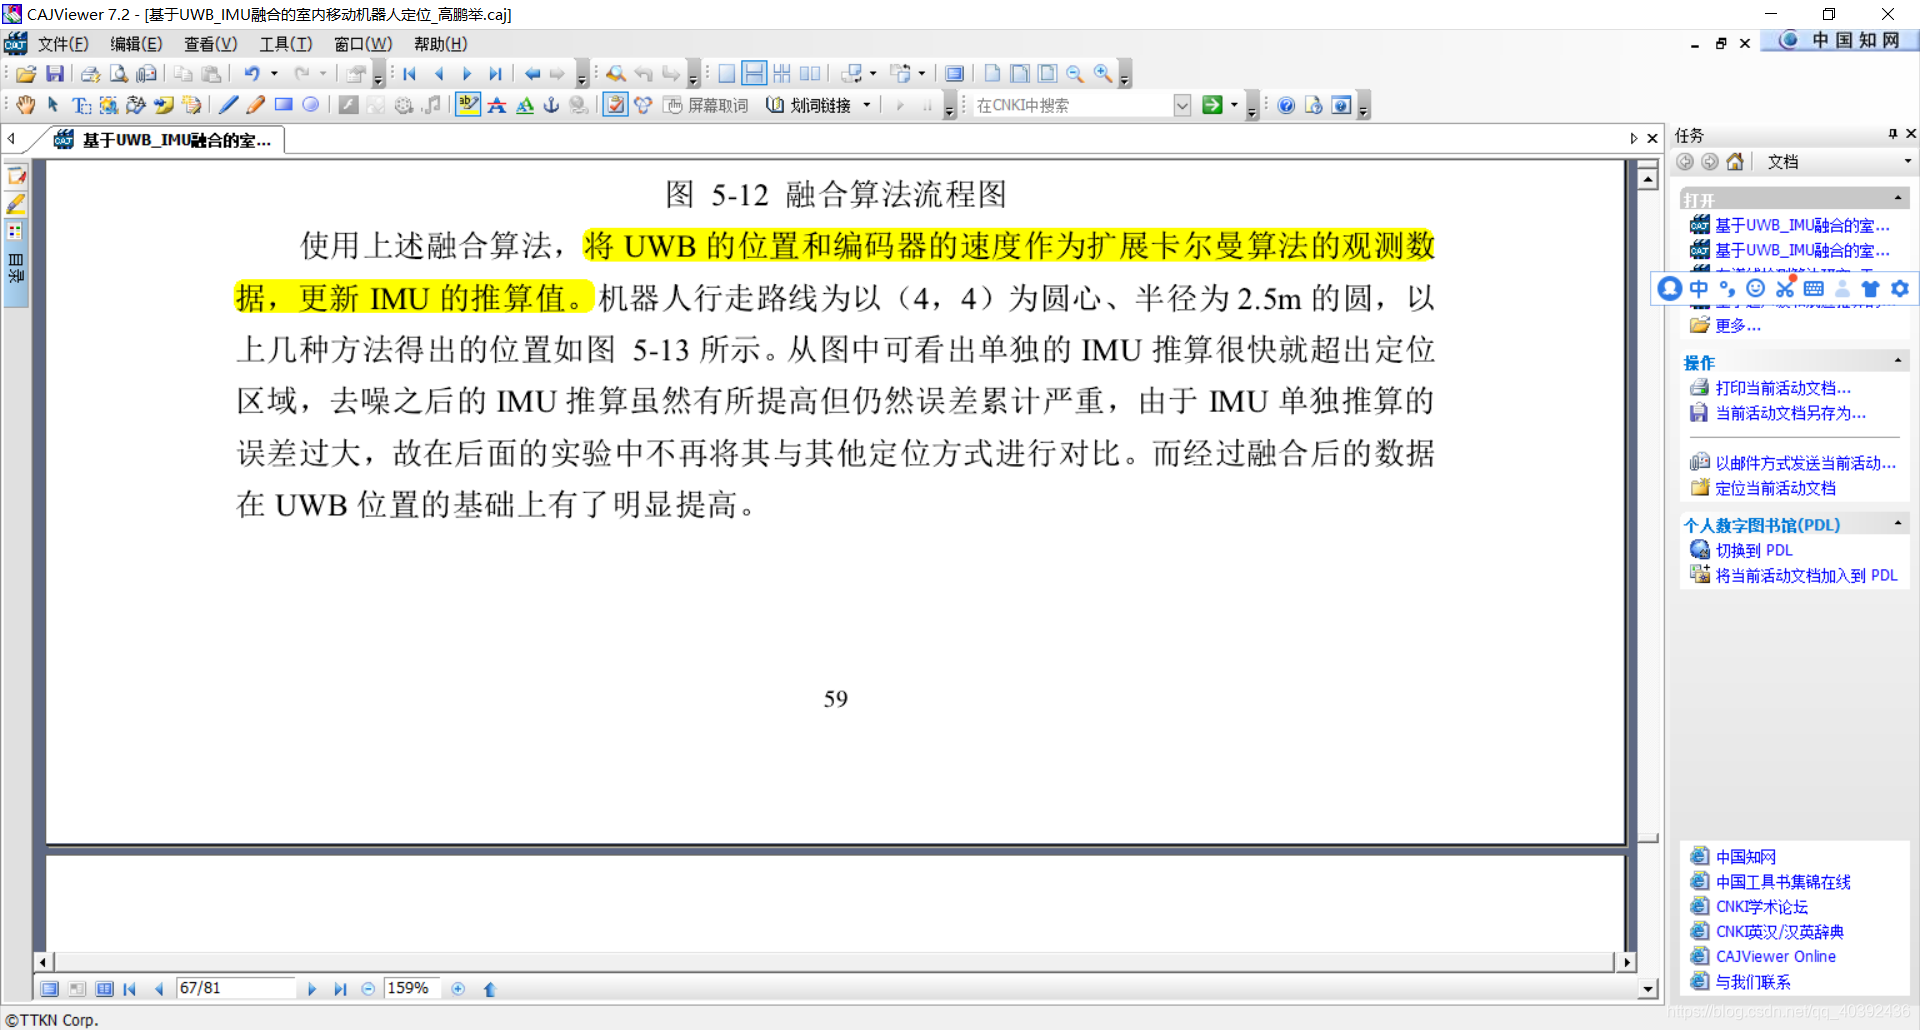Viewport: 1920px width, 1030px height.
Task: Select the OCR text recognition tool
Action: [x=136, y=105]
